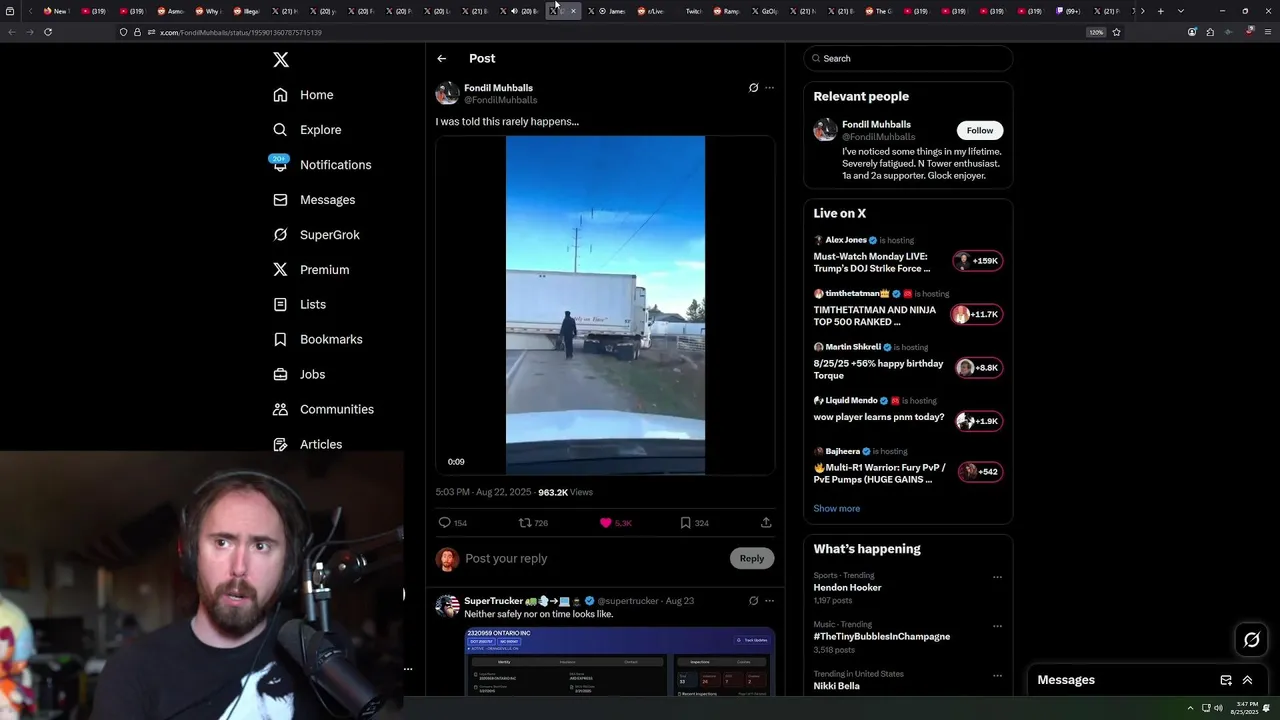Open the Explore page
1280x720 pixels.
[x=307, y=130]
